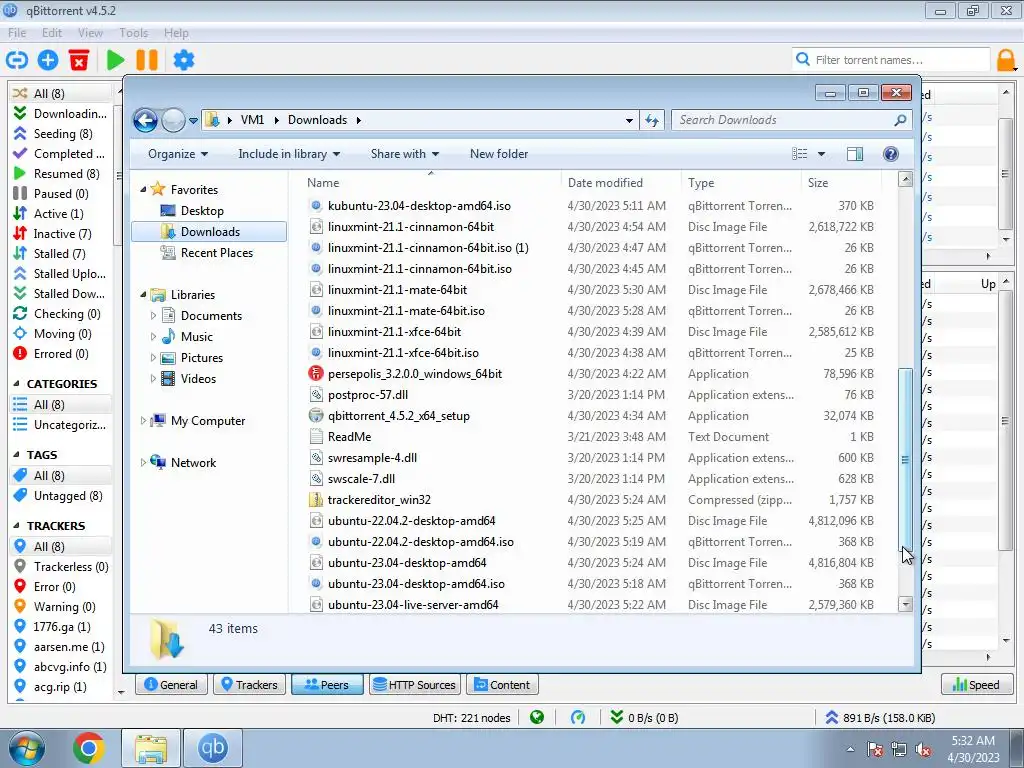Click VM1 in the address breadcrumb
The image size is (1024, 768).
(252, 120)
